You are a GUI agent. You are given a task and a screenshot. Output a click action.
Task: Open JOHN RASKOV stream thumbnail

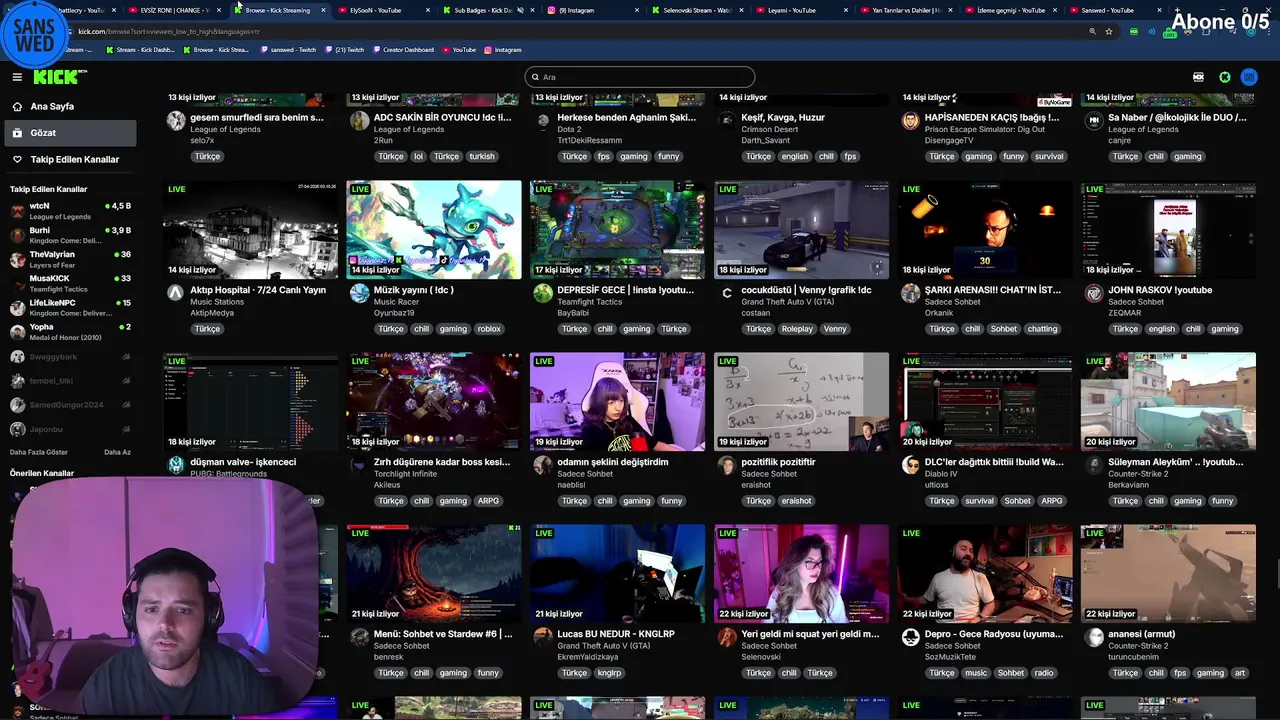pos(1168,229)
